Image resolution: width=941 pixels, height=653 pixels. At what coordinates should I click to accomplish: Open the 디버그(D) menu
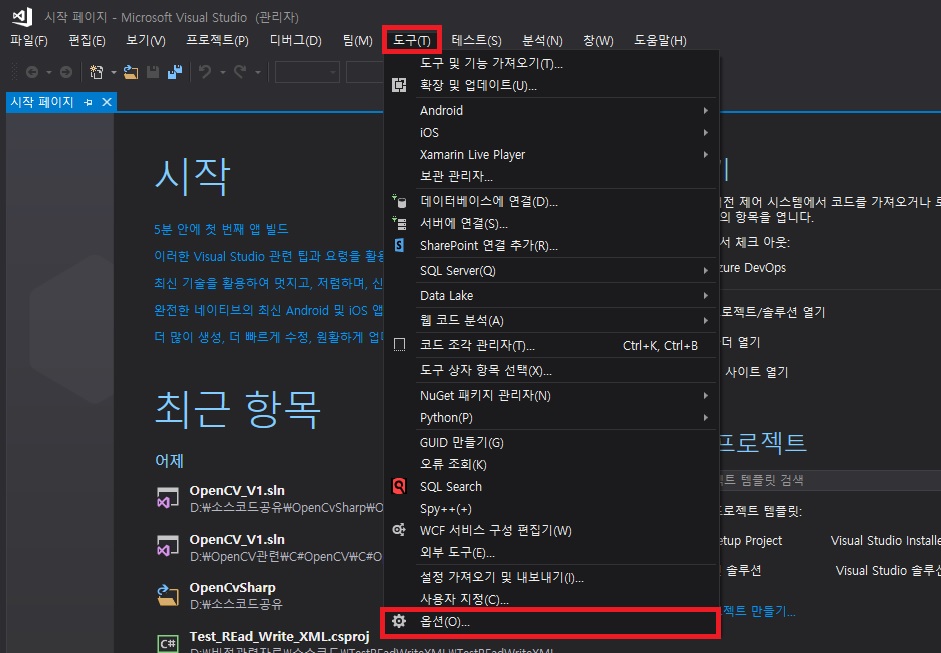pos(296,40)
